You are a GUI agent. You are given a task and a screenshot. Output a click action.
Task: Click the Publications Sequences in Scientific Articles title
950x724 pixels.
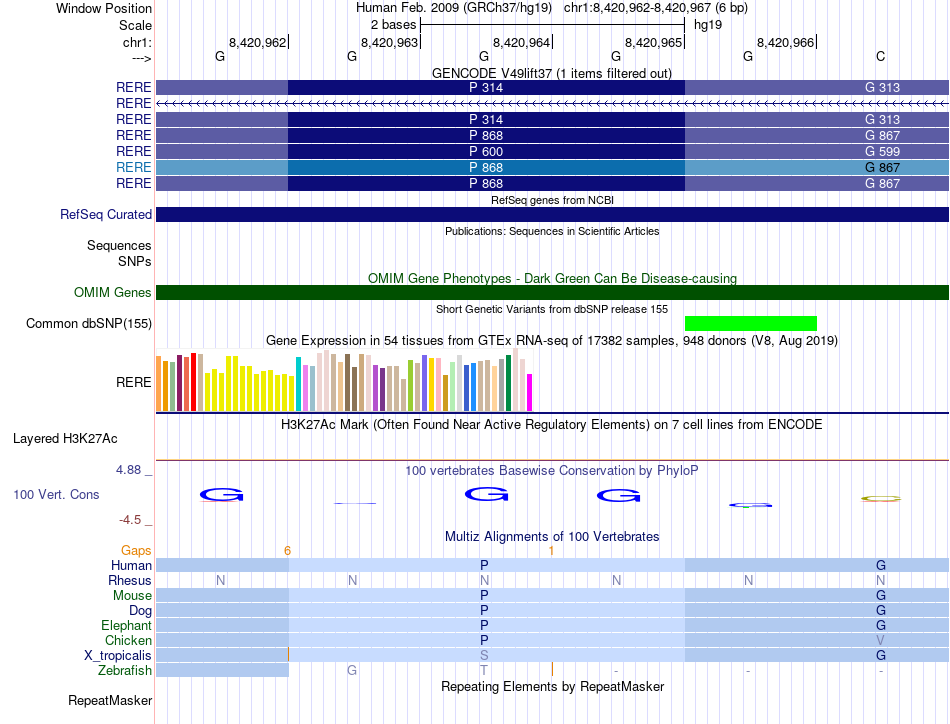coord(552,231)
